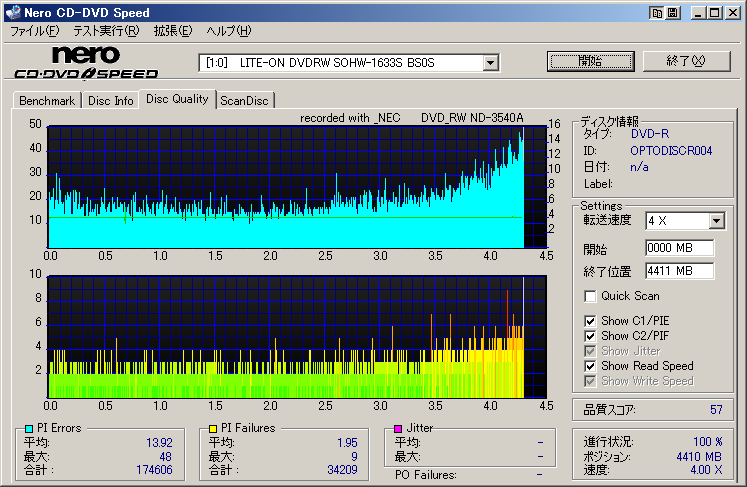Click the PI Errors total 174606
This screenshot has height=487, width=747.
click(154, 470)
